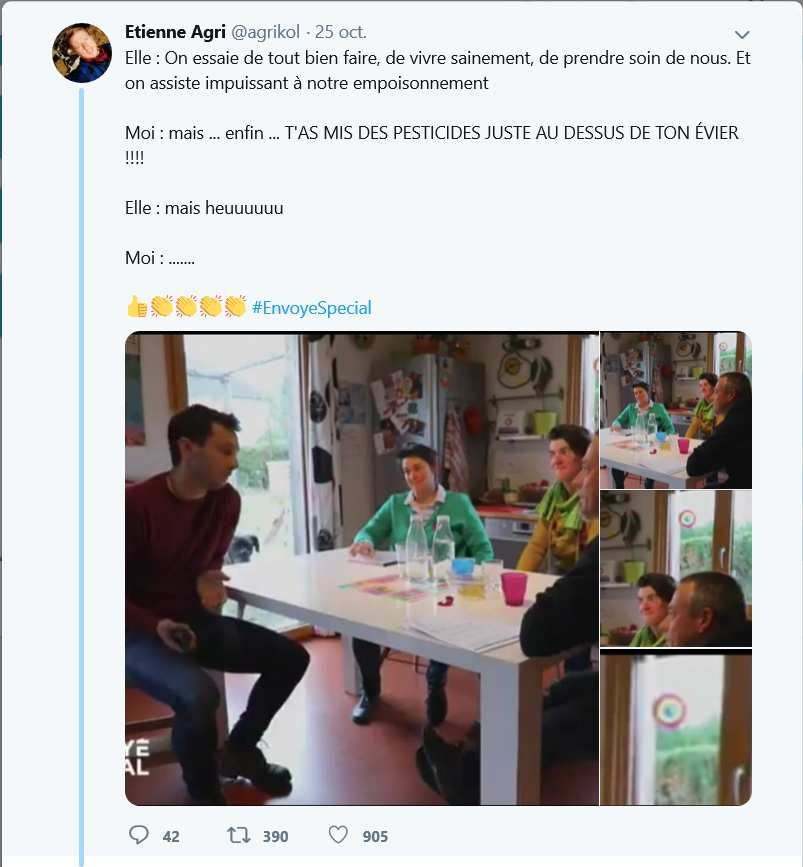Image resolution: width=803 pixels, height=867 pixels.
Task: Click the 390 retweets count
Action: tap(275, 836)
